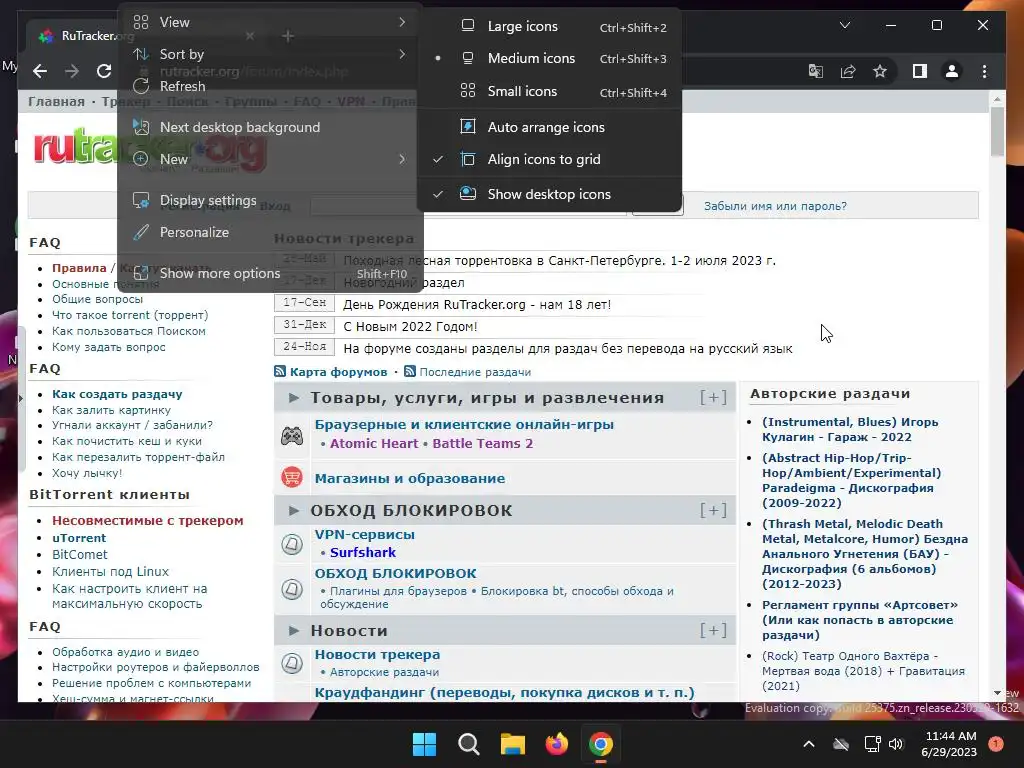
Task: Open Карта форумов link
Action: pos(338,372)
